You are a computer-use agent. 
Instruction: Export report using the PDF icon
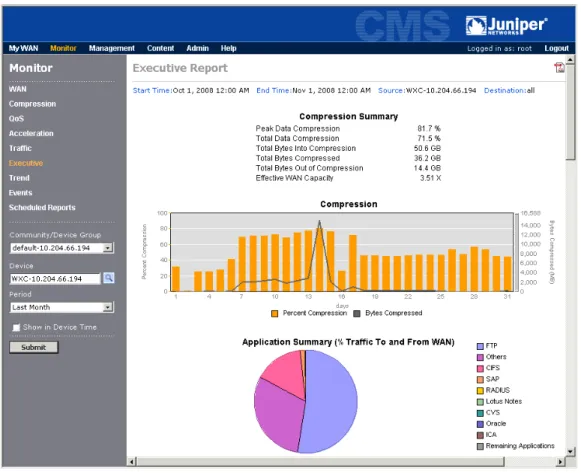click(x=559, y=68)
